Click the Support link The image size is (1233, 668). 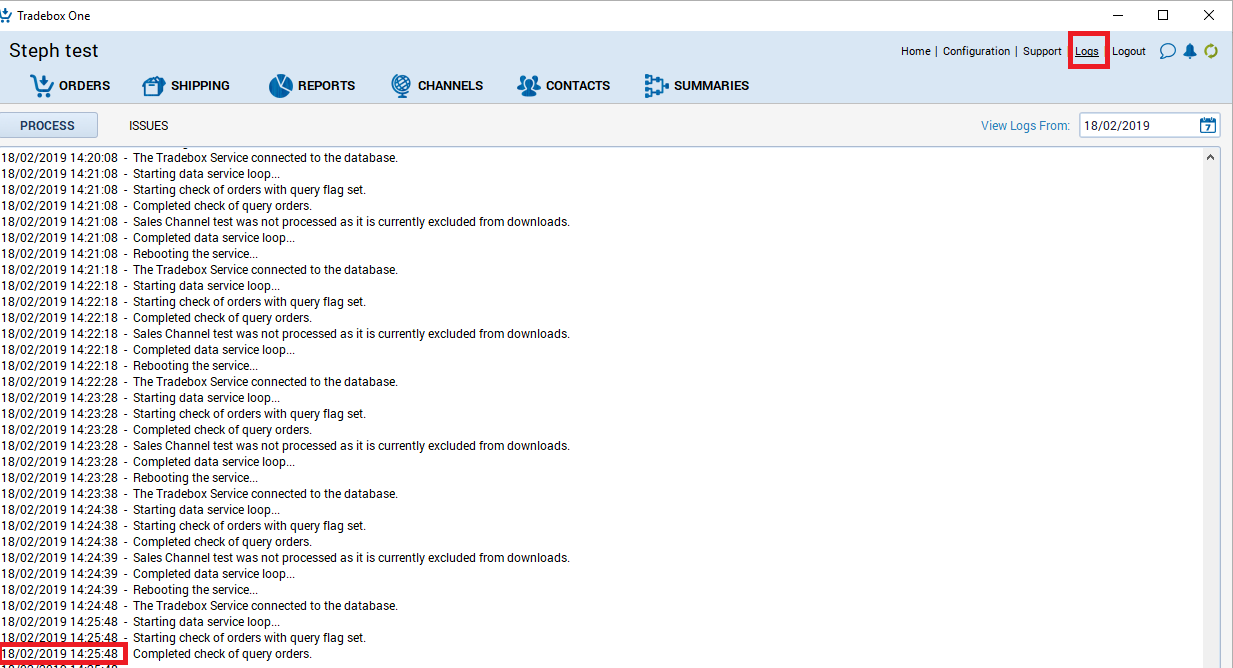[1042, 51]
